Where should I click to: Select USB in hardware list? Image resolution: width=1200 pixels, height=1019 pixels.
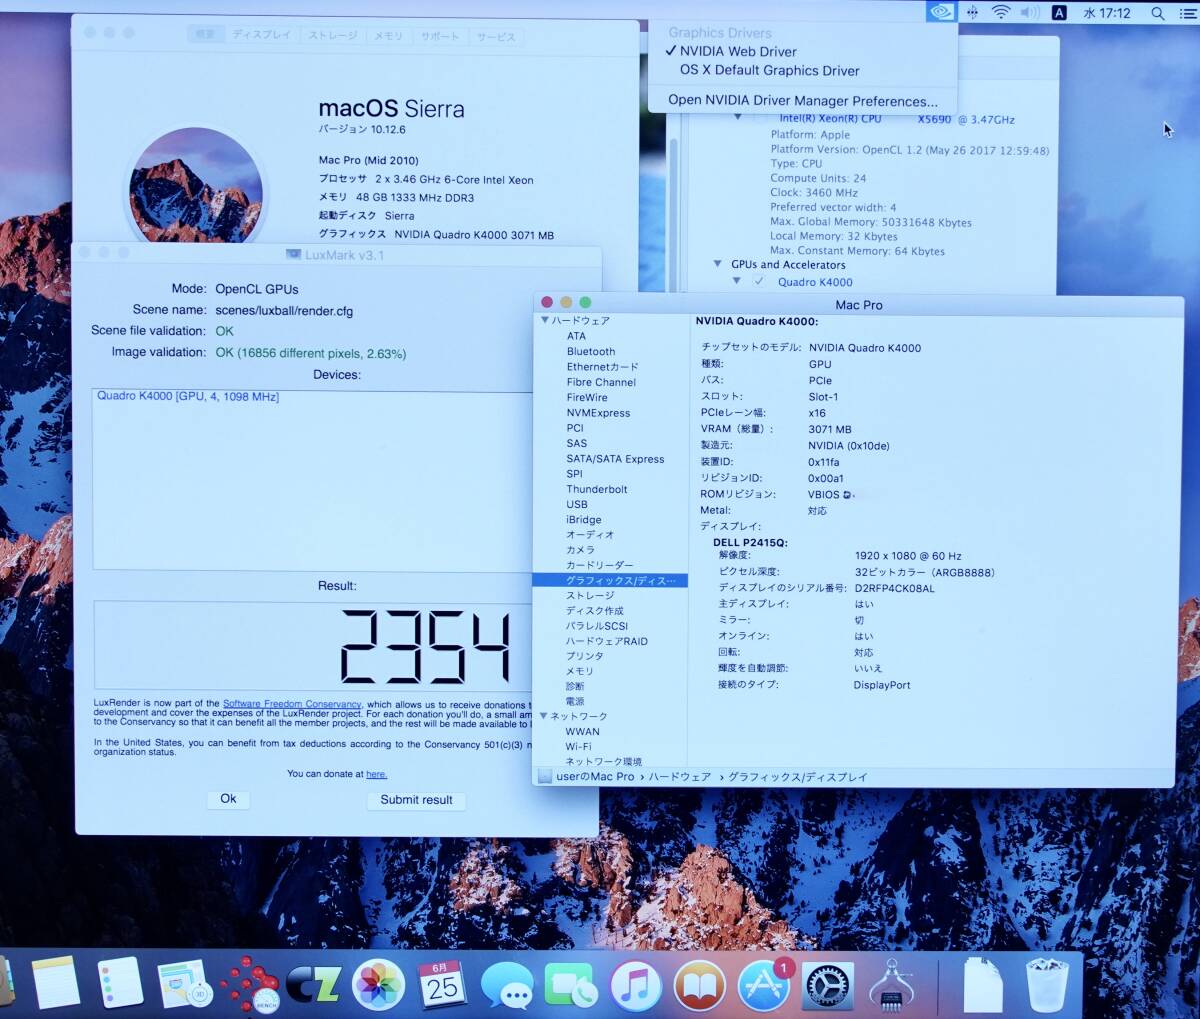(x=577, y=504)
